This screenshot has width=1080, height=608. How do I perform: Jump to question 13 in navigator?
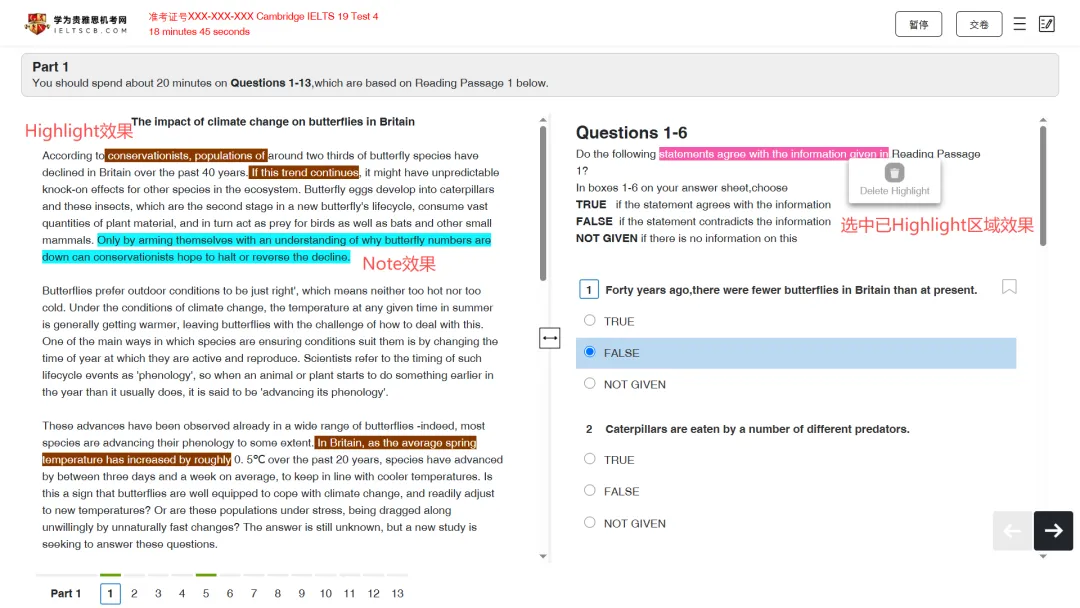(x=397, y=593)
